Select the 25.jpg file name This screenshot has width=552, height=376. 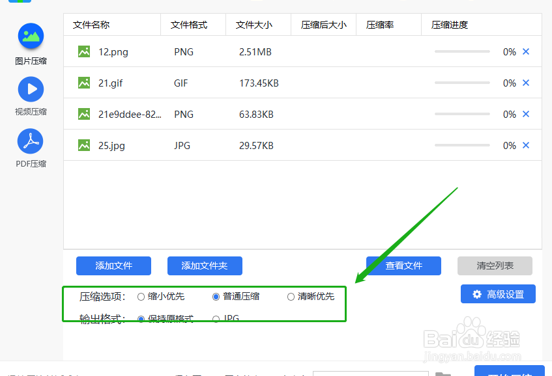[111, 146]
